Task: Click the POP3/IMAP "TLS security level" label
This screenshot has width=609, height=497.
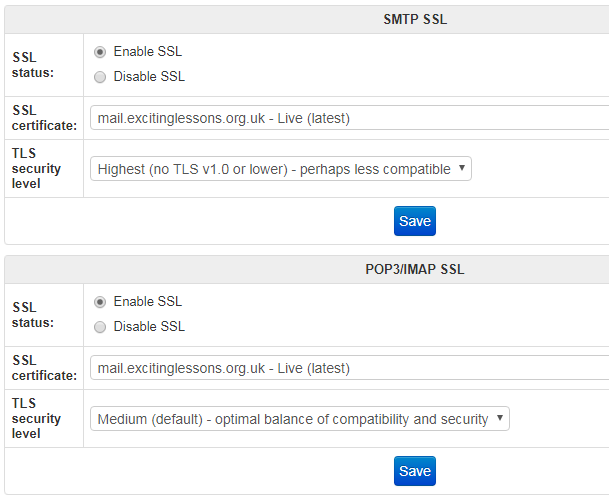Action: click(36, 418)
